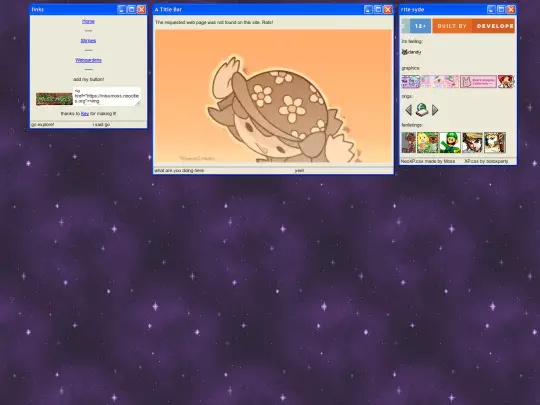
Task: Open the pink floral graphics button
Action: [x=440, y=82]
